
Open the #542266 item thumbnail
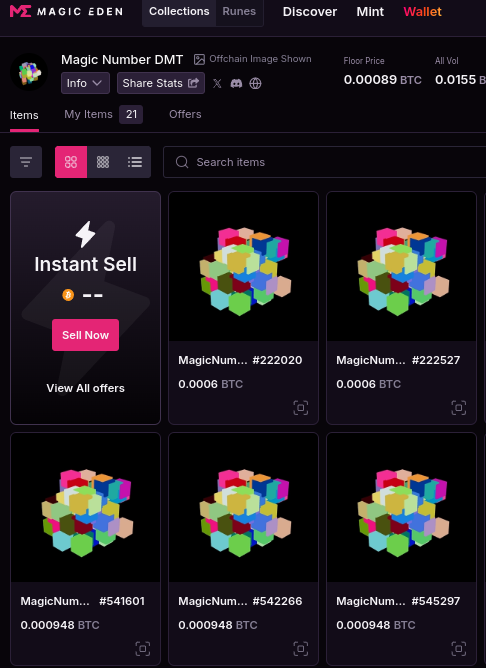click(243, 508)
